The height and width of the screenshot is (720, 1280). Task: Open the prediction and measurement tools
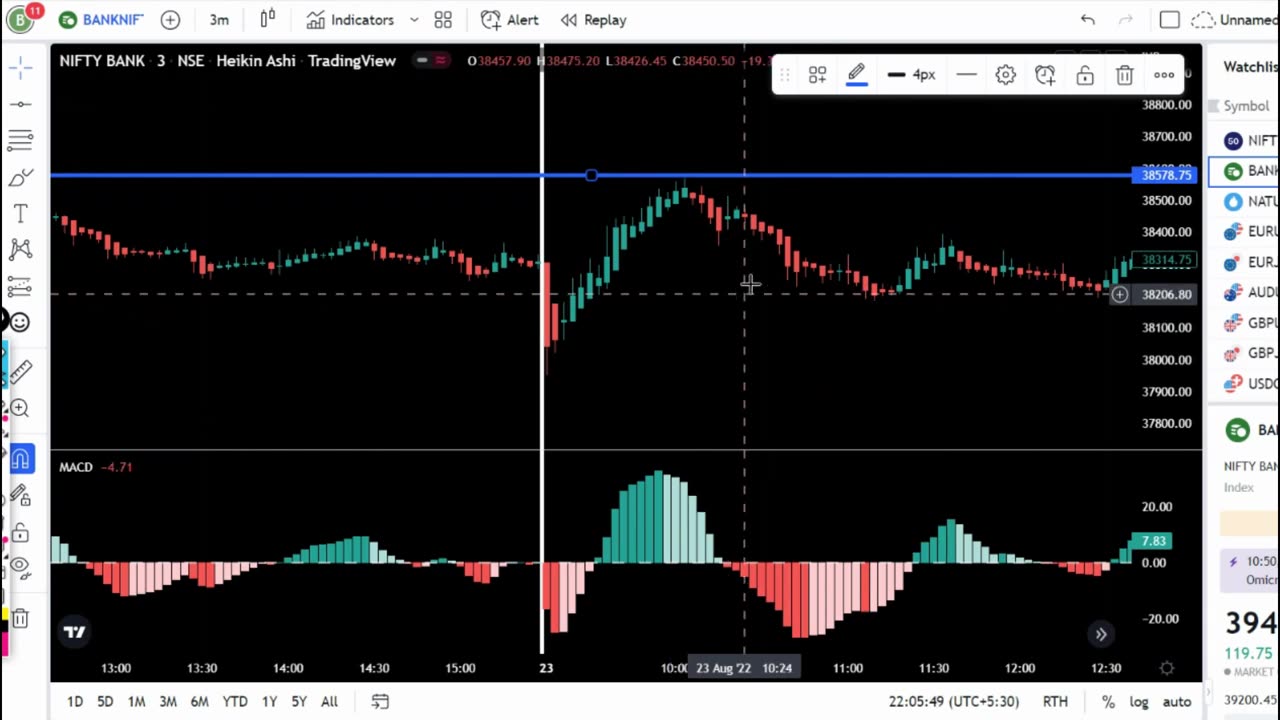[x=20, y=286]
